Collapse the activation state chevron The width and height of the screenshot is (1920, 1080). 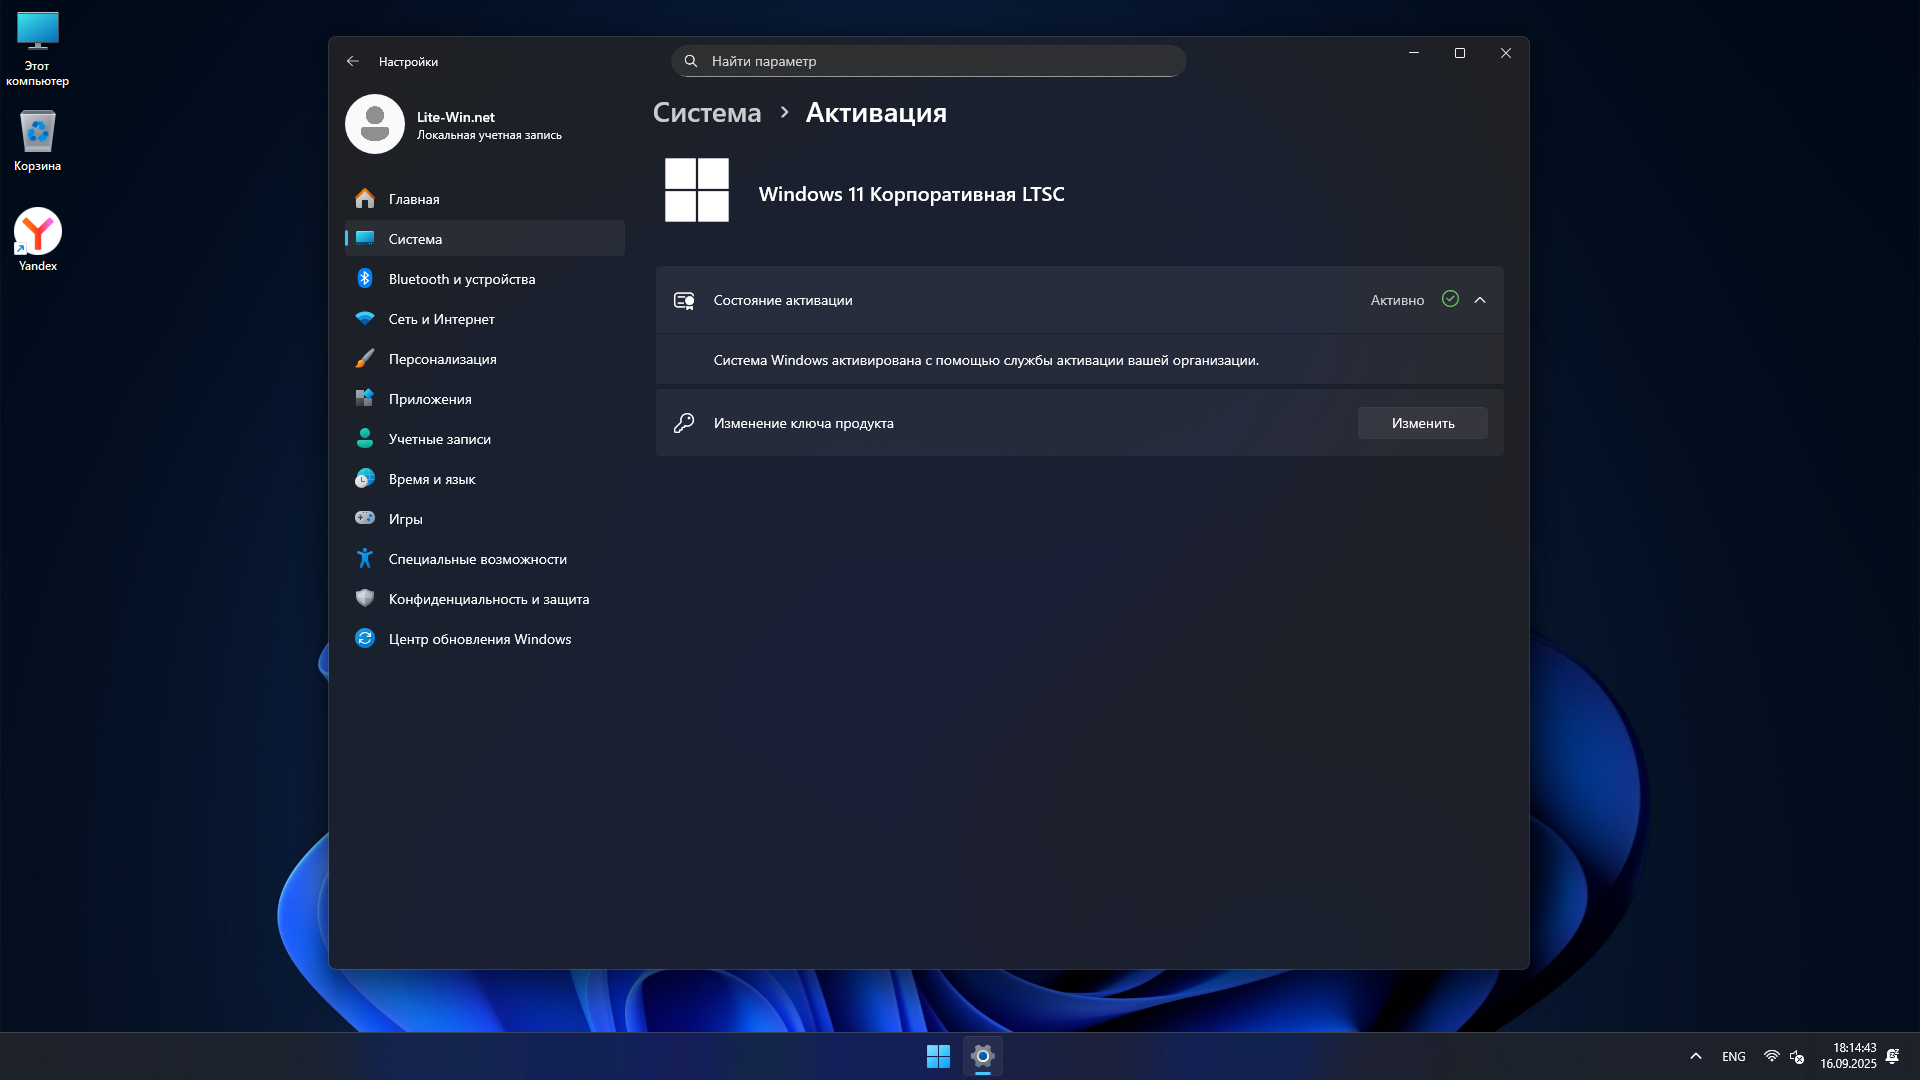coord(1480,300)
